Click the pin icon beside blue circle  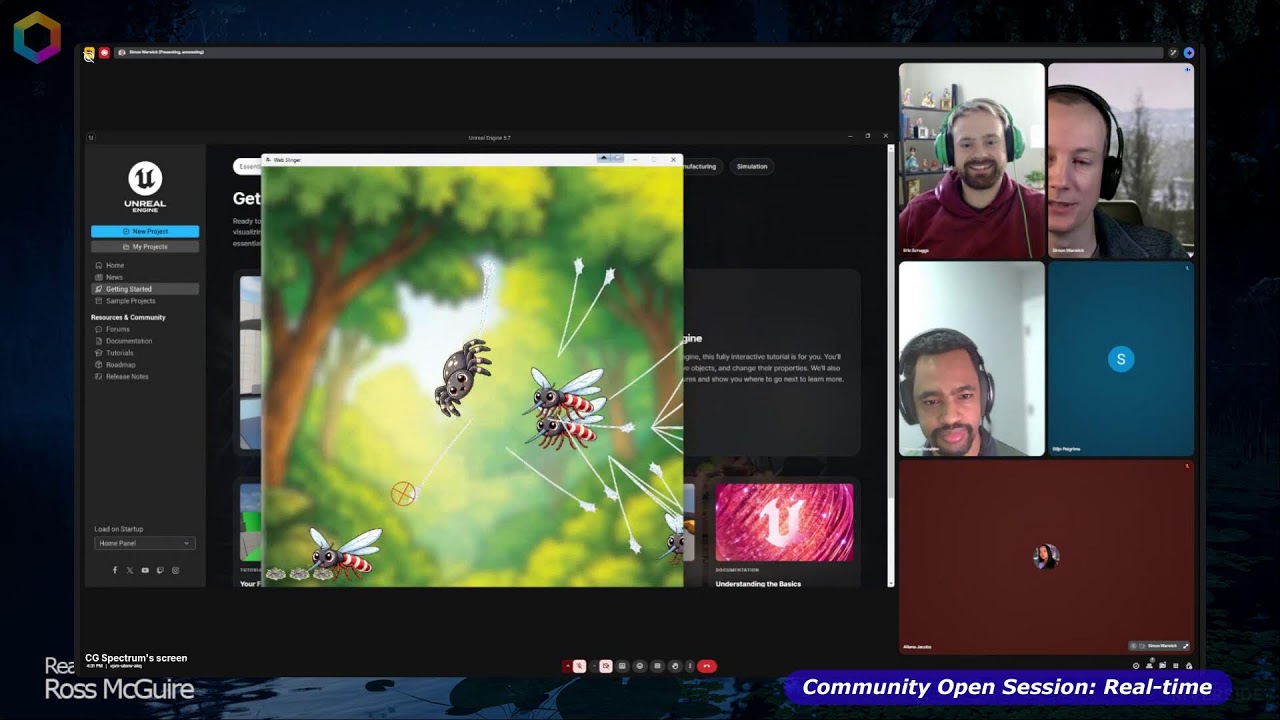(1173, 53)
